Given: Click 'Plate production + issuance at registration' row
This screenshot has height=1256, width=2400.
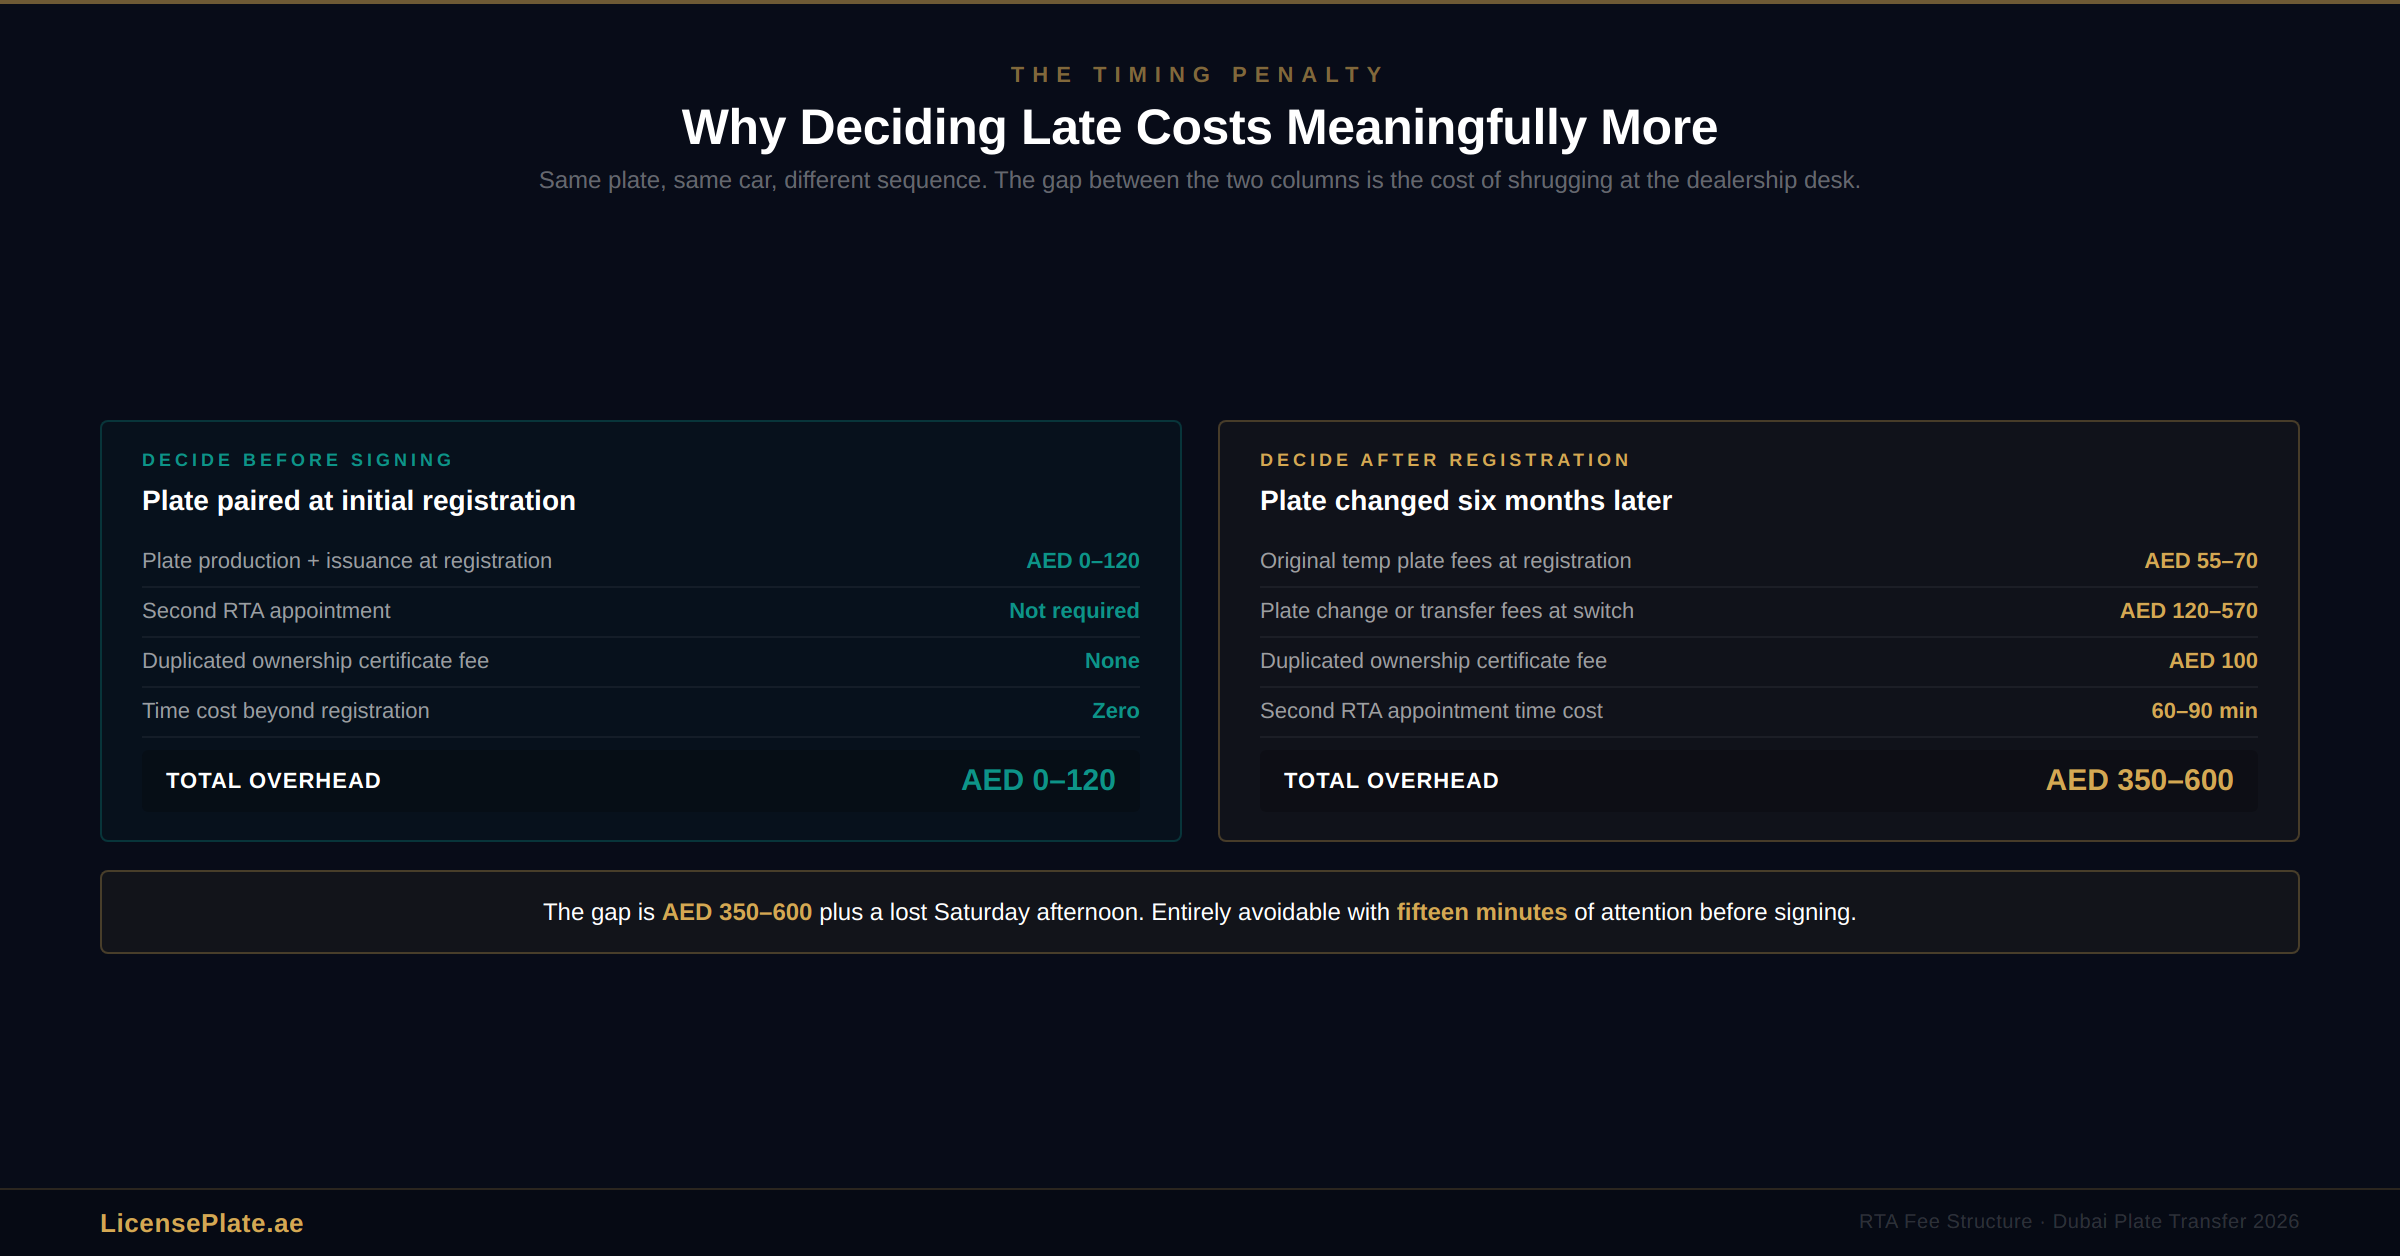Looking at the screenshot, I should coord(346,561).
